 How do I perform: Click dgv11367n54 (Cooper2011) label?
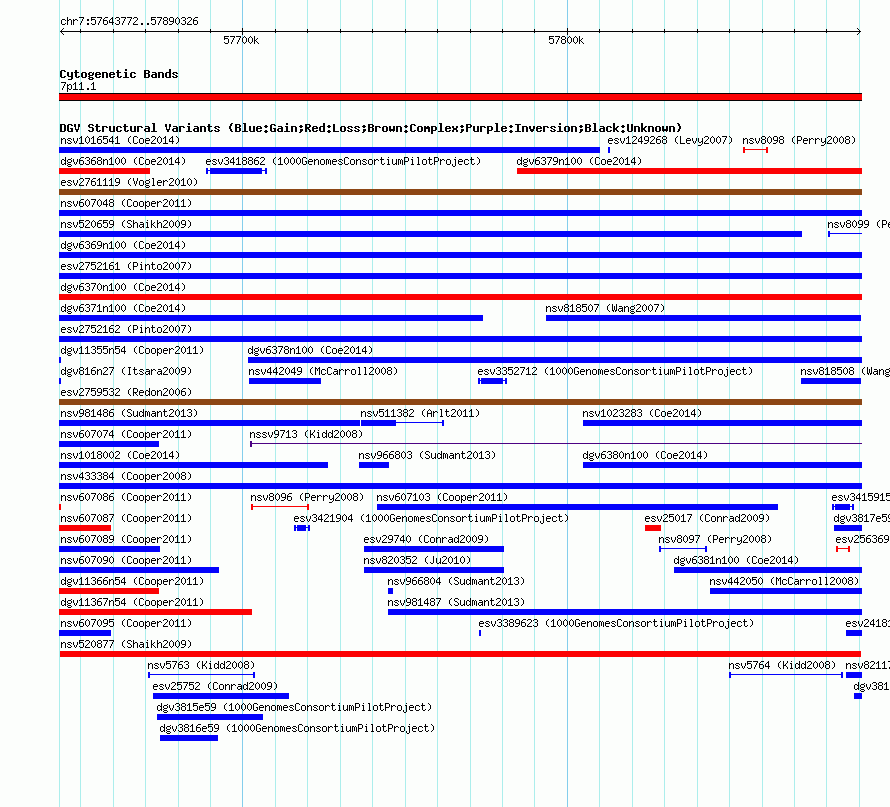[132, 602]
